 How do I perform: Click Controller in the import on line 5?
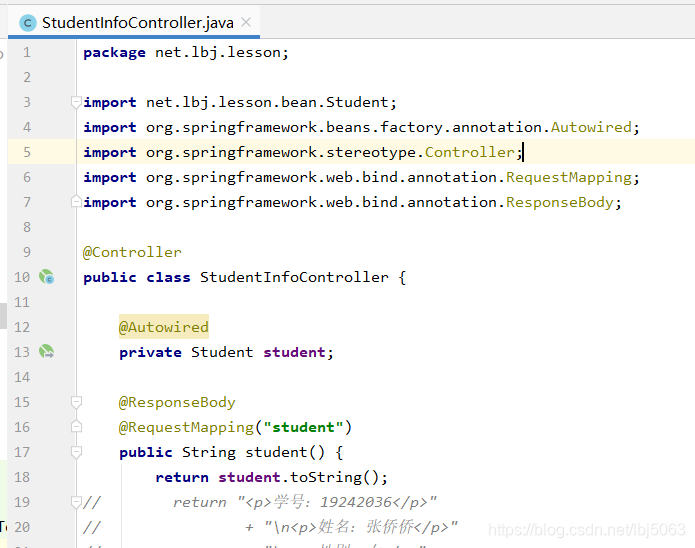click(470, 153)
